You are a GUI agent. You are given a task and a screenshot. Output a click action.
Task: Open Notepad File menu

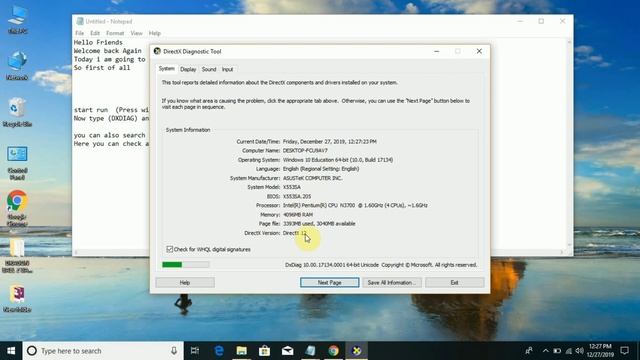click(x=80, y=33)
